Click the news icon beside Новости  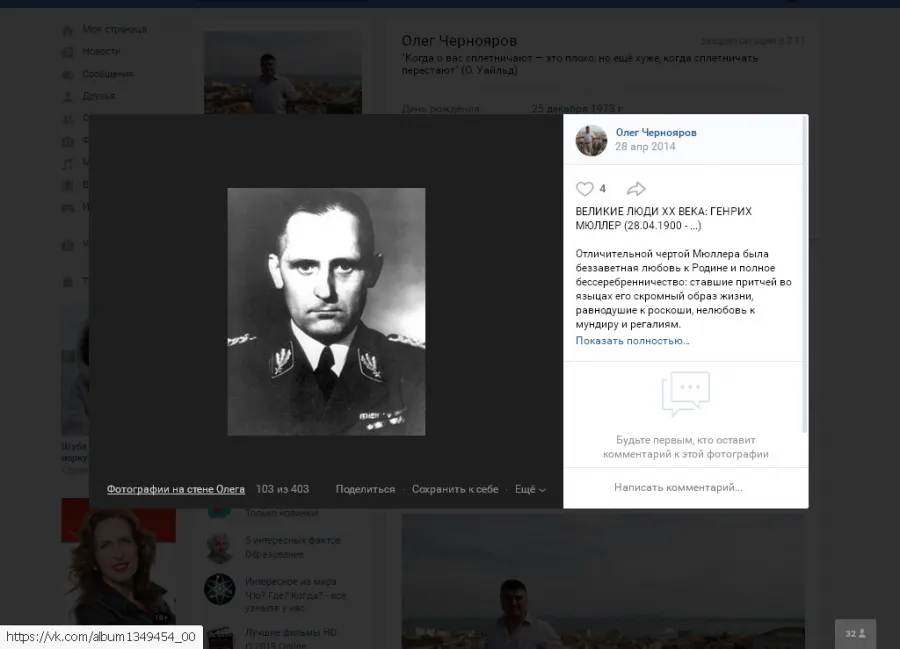point(68,52)
